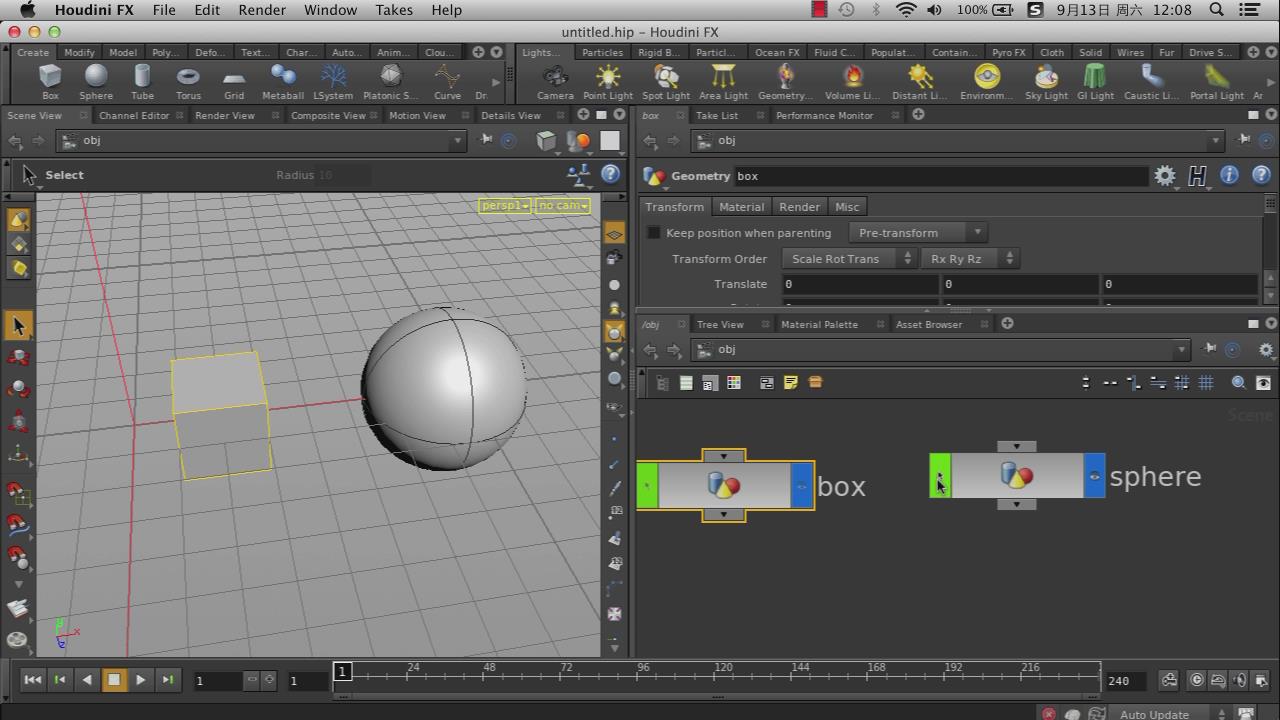The width and height of the screenshot is (1280, 720).
Task: Add a Camera from the shelf
Action: (x=555, y=81)
